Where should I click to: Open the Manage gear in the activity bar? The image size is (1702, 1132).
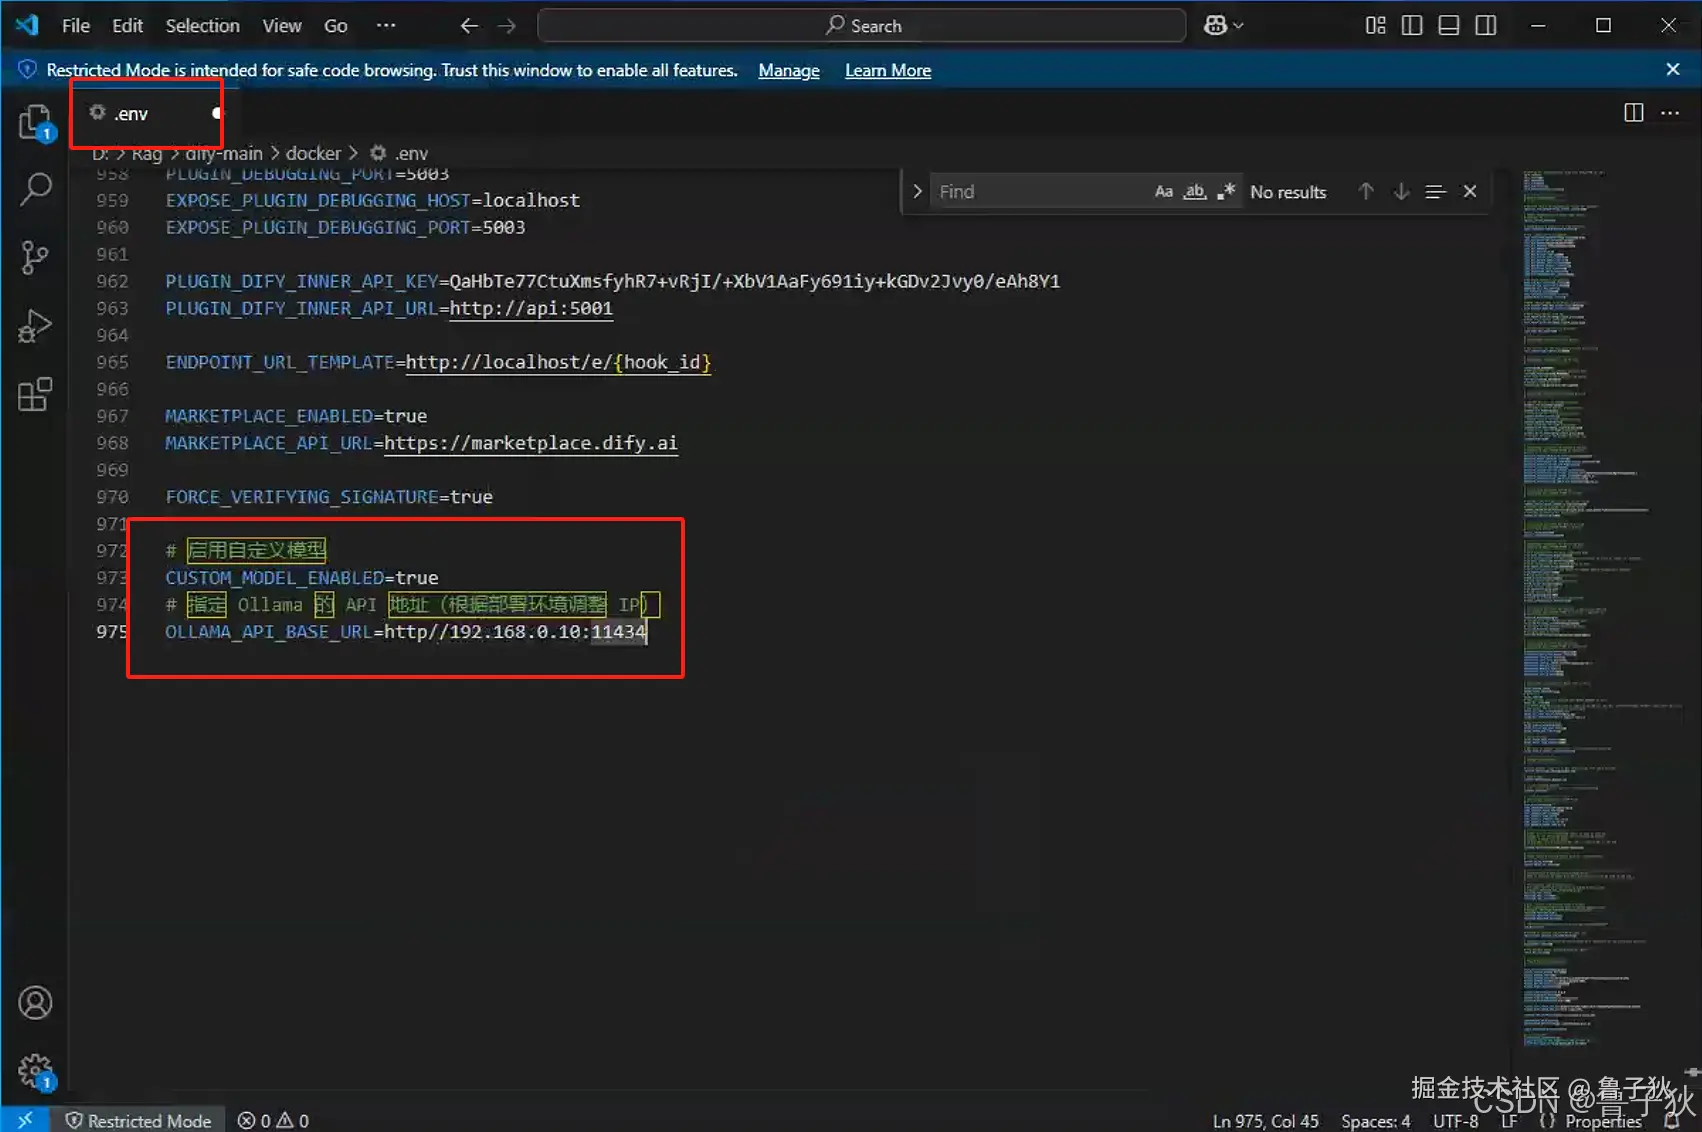(x=35, y=1071)
